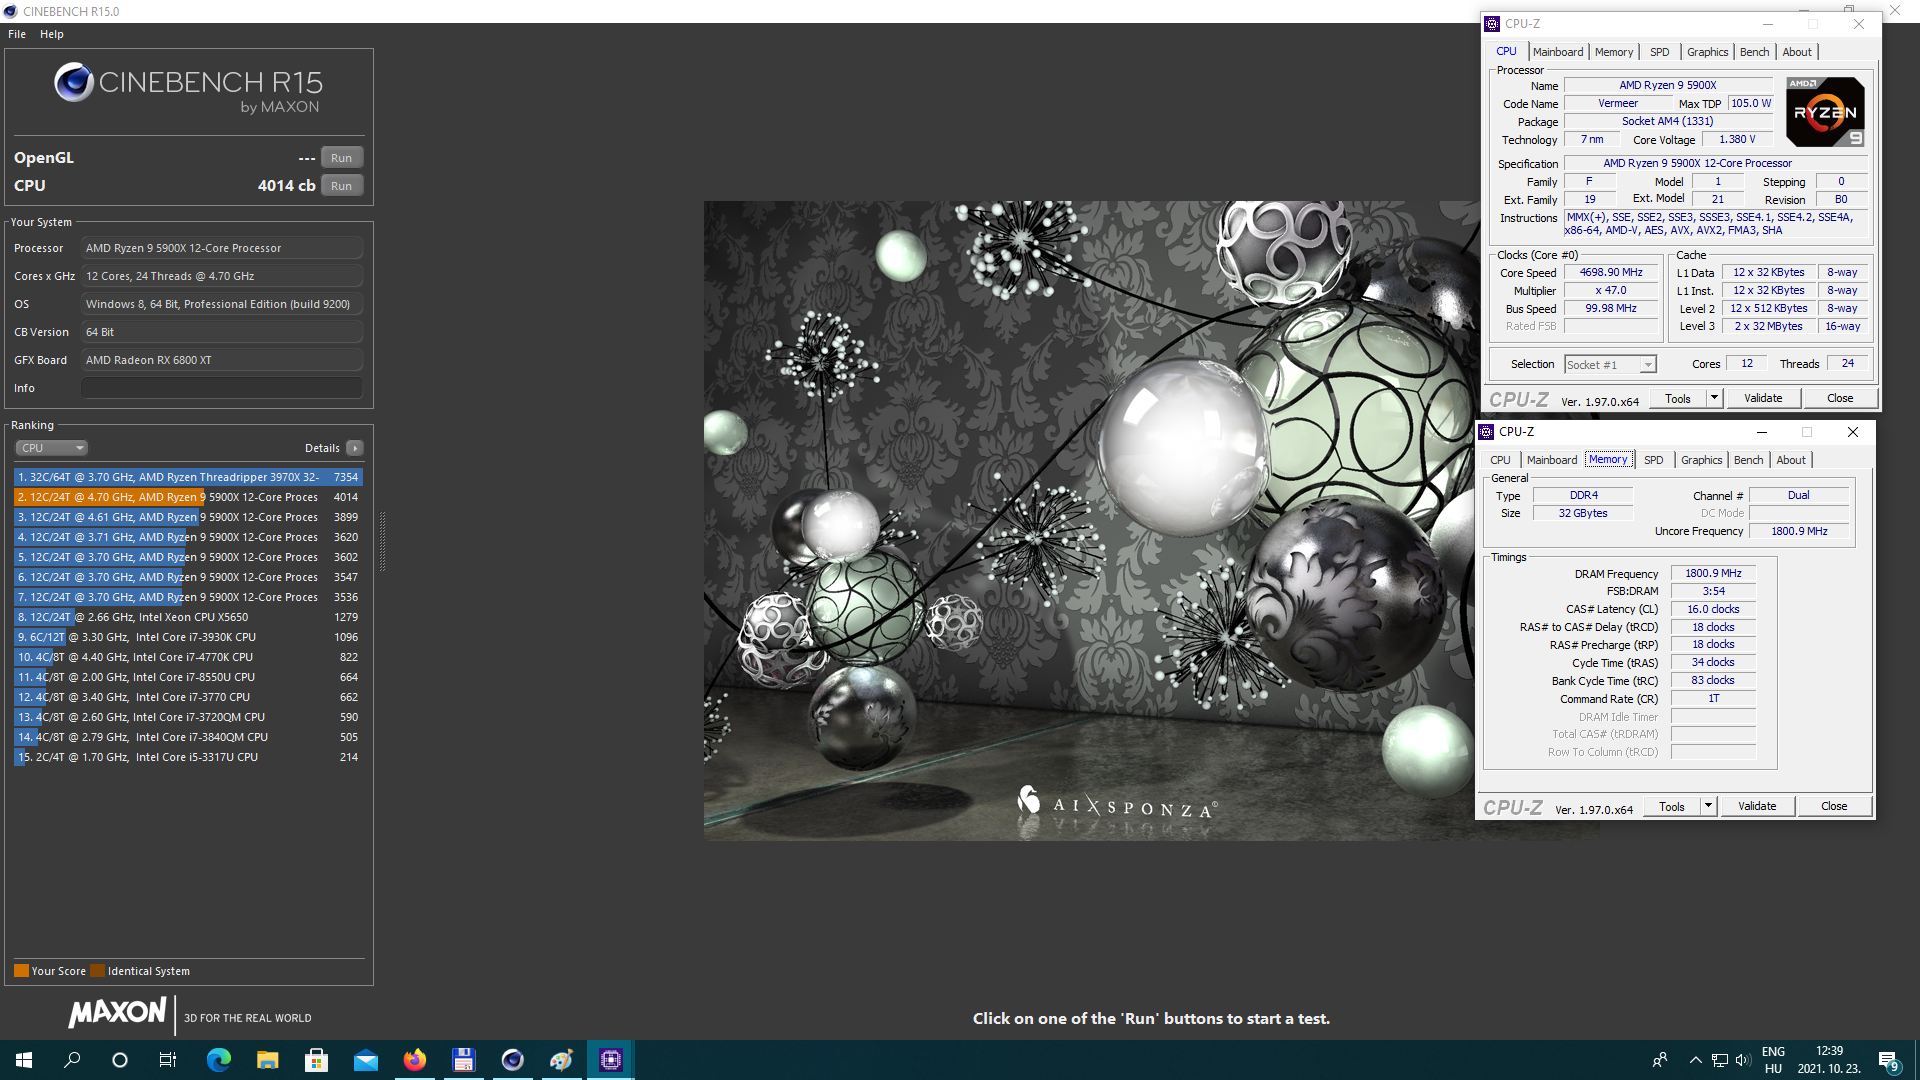Open floppy disk app in taskbar
This screenshot has width=1920, height=1080.
pos(463,1060)
